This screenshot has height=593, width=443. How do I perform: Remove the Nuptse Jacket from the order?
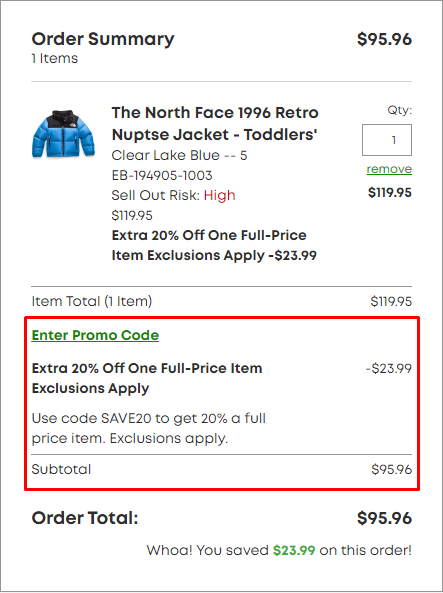pyautogui.click(x=389, y=169)
